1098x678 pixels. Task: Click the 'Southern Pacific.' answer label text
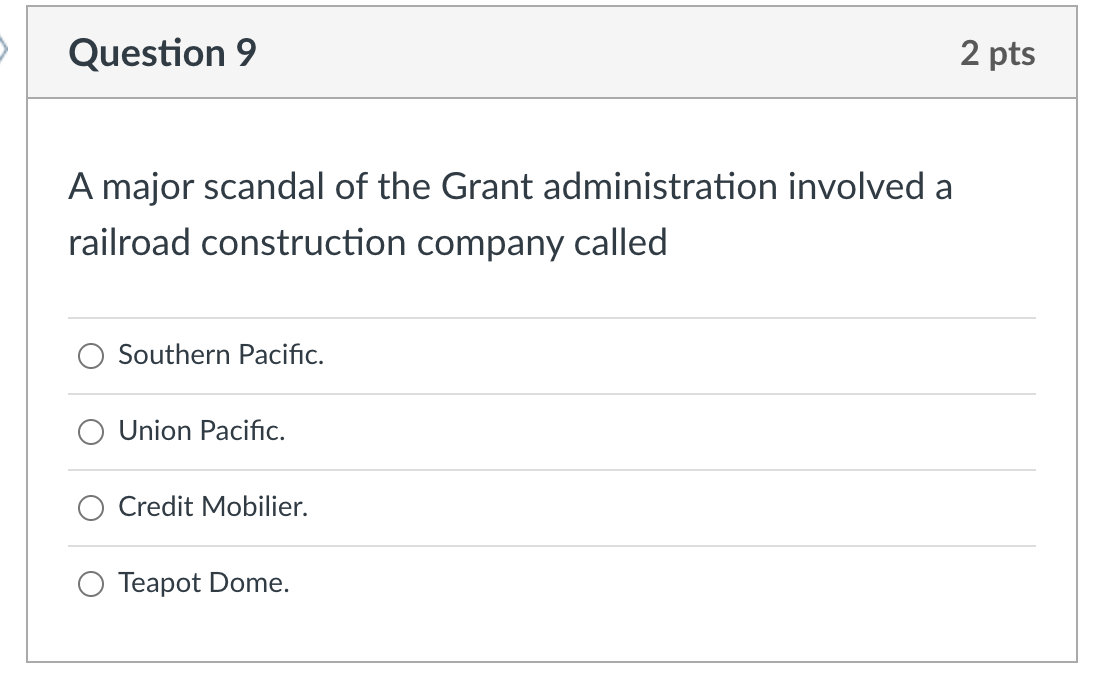[221, 355]
